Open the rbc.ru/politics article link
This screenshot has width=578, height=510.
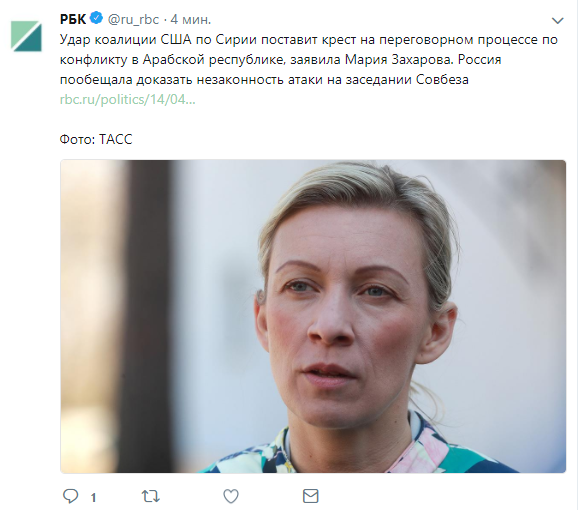[128, 99]
